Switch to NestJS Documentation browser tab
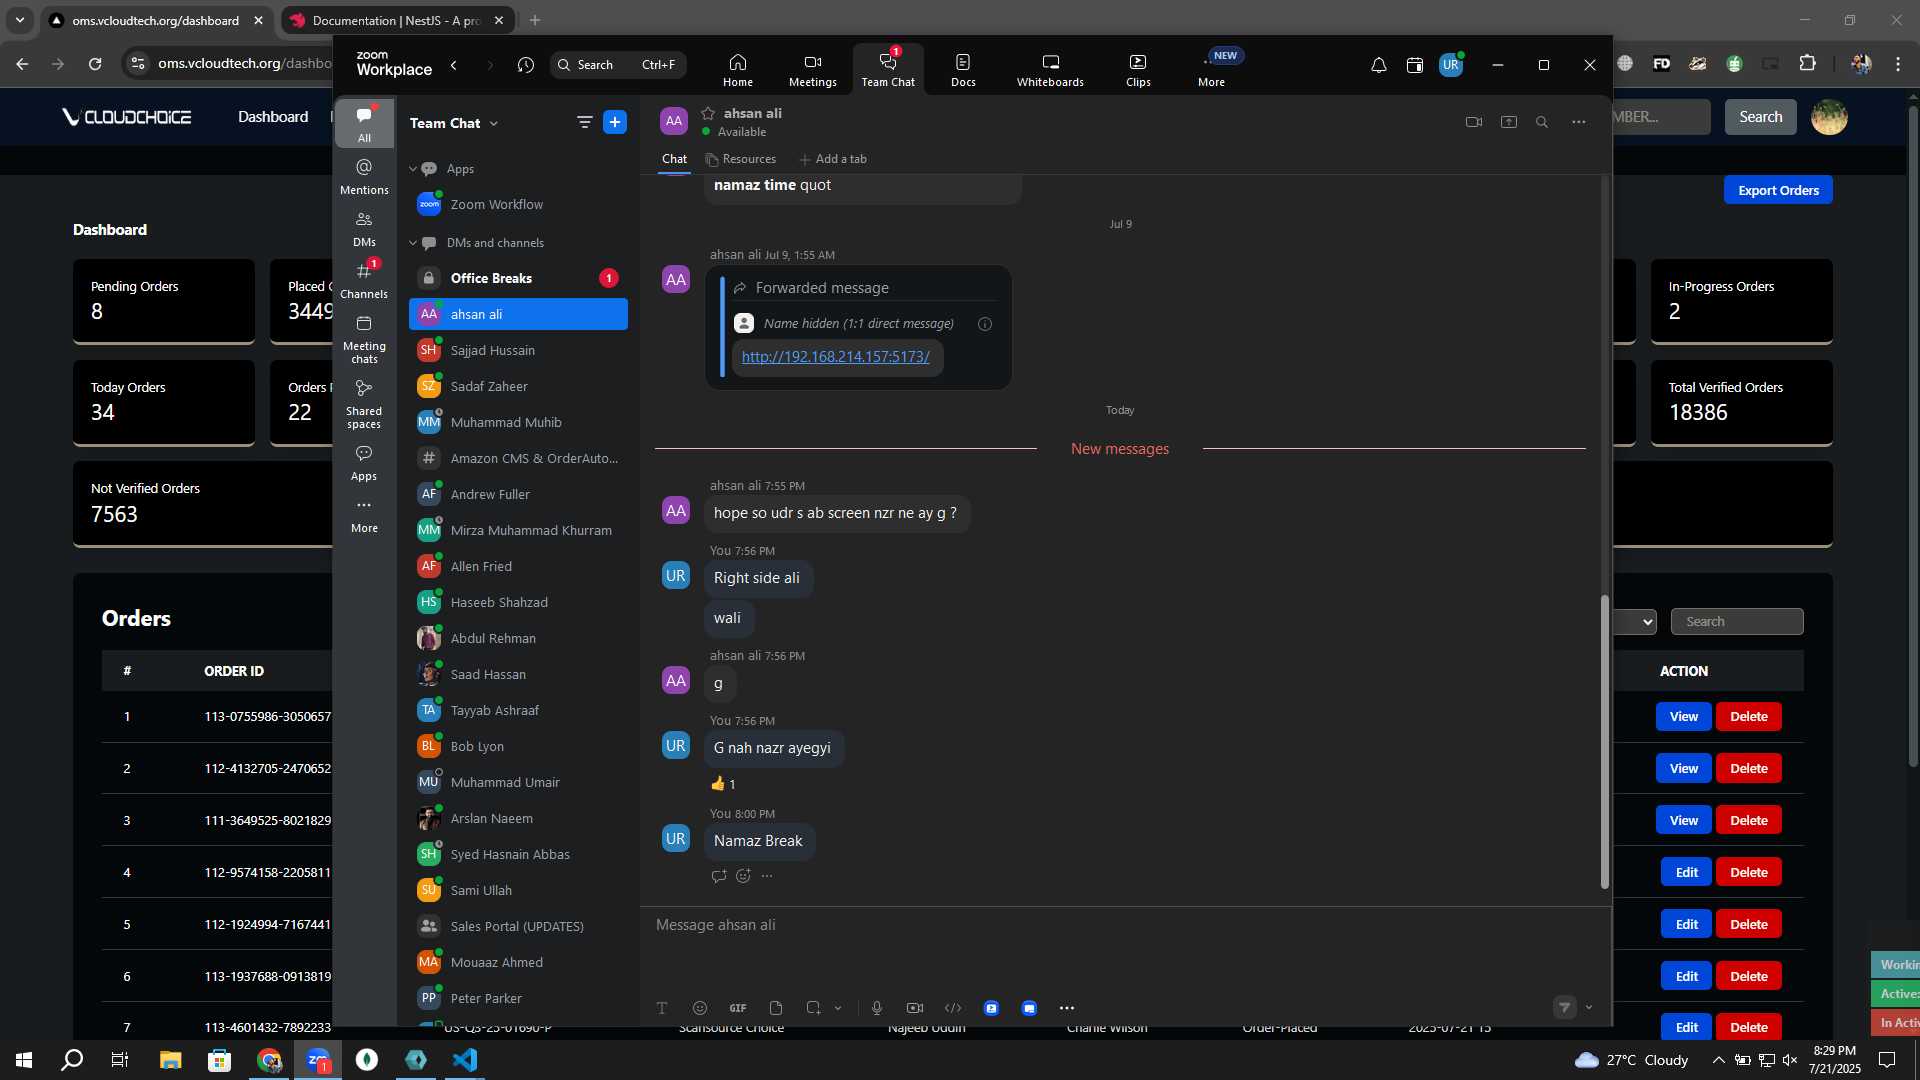The height and width of the screenshot is (1080, 1920). pyautogui.click(x=397, y=20)
